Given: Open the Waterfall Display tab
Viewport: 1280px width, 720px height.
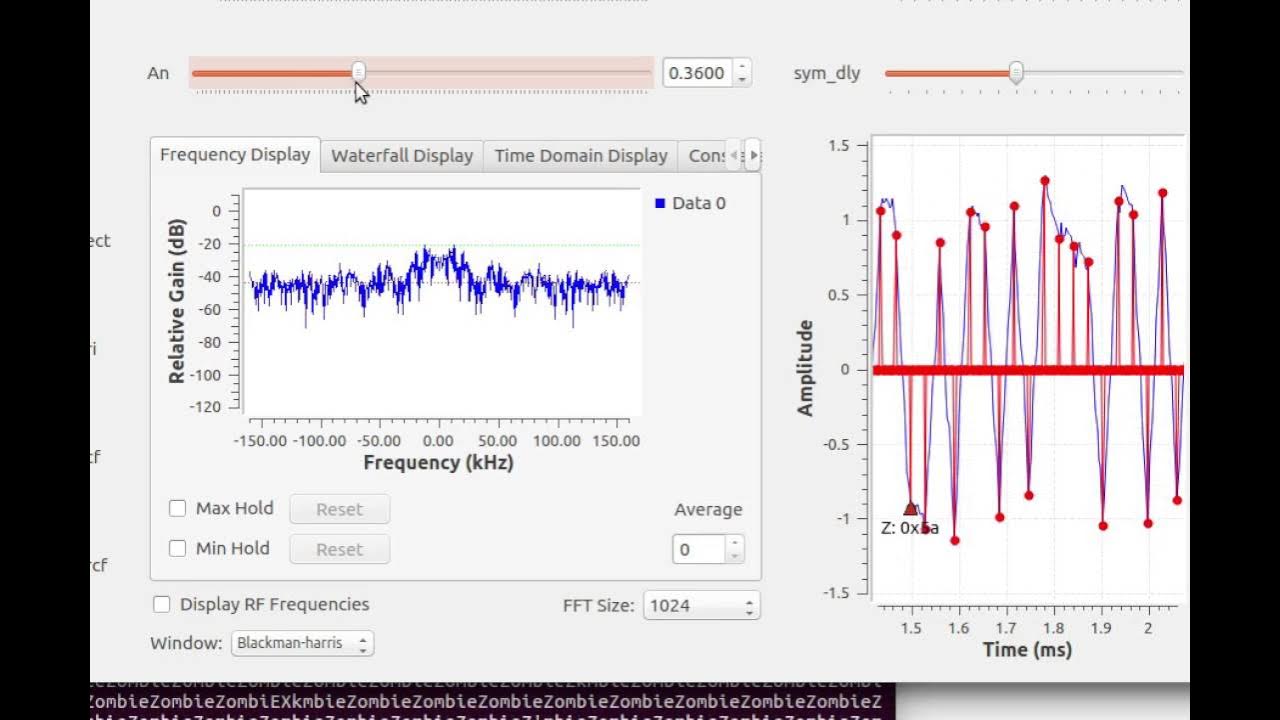Looking at the screenshot, I should click(x=402, y=156).
